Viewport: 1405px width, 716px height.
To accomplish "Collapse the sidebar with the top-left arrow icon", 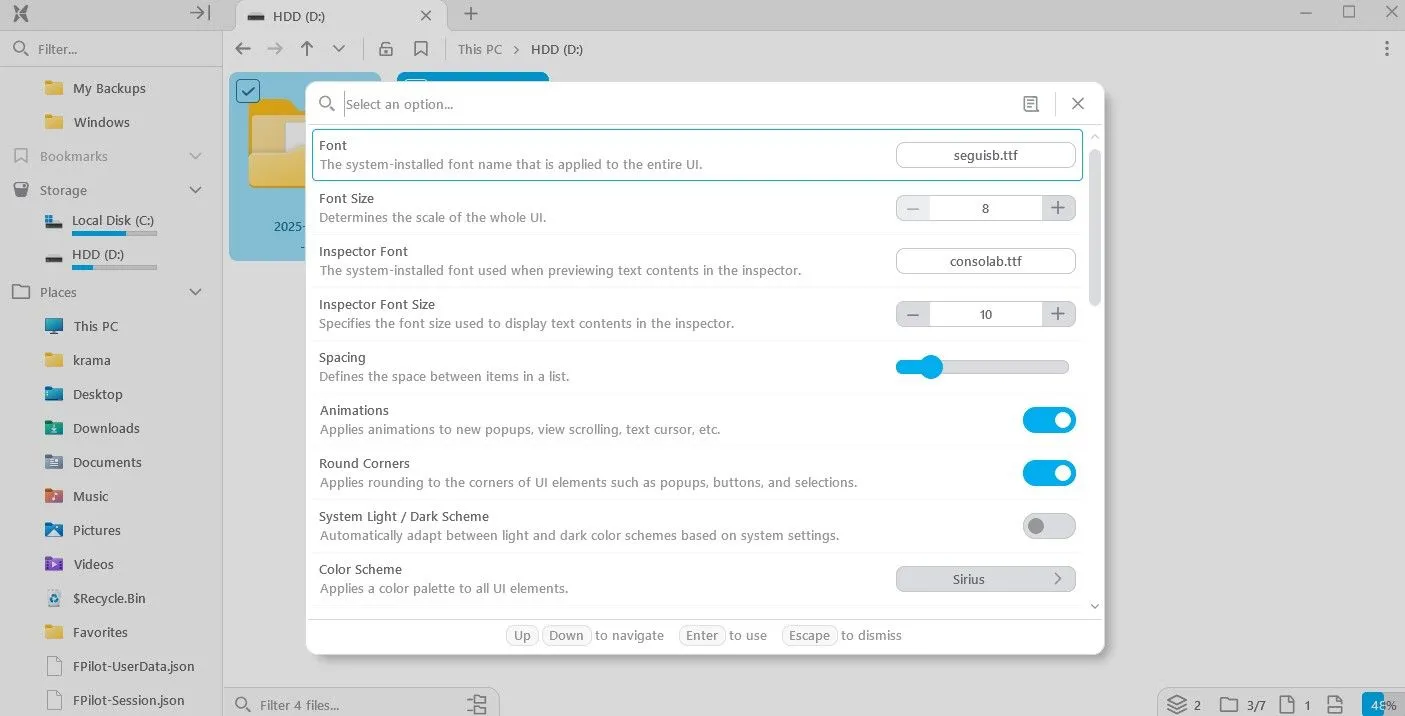I will [x=200, y=13].
